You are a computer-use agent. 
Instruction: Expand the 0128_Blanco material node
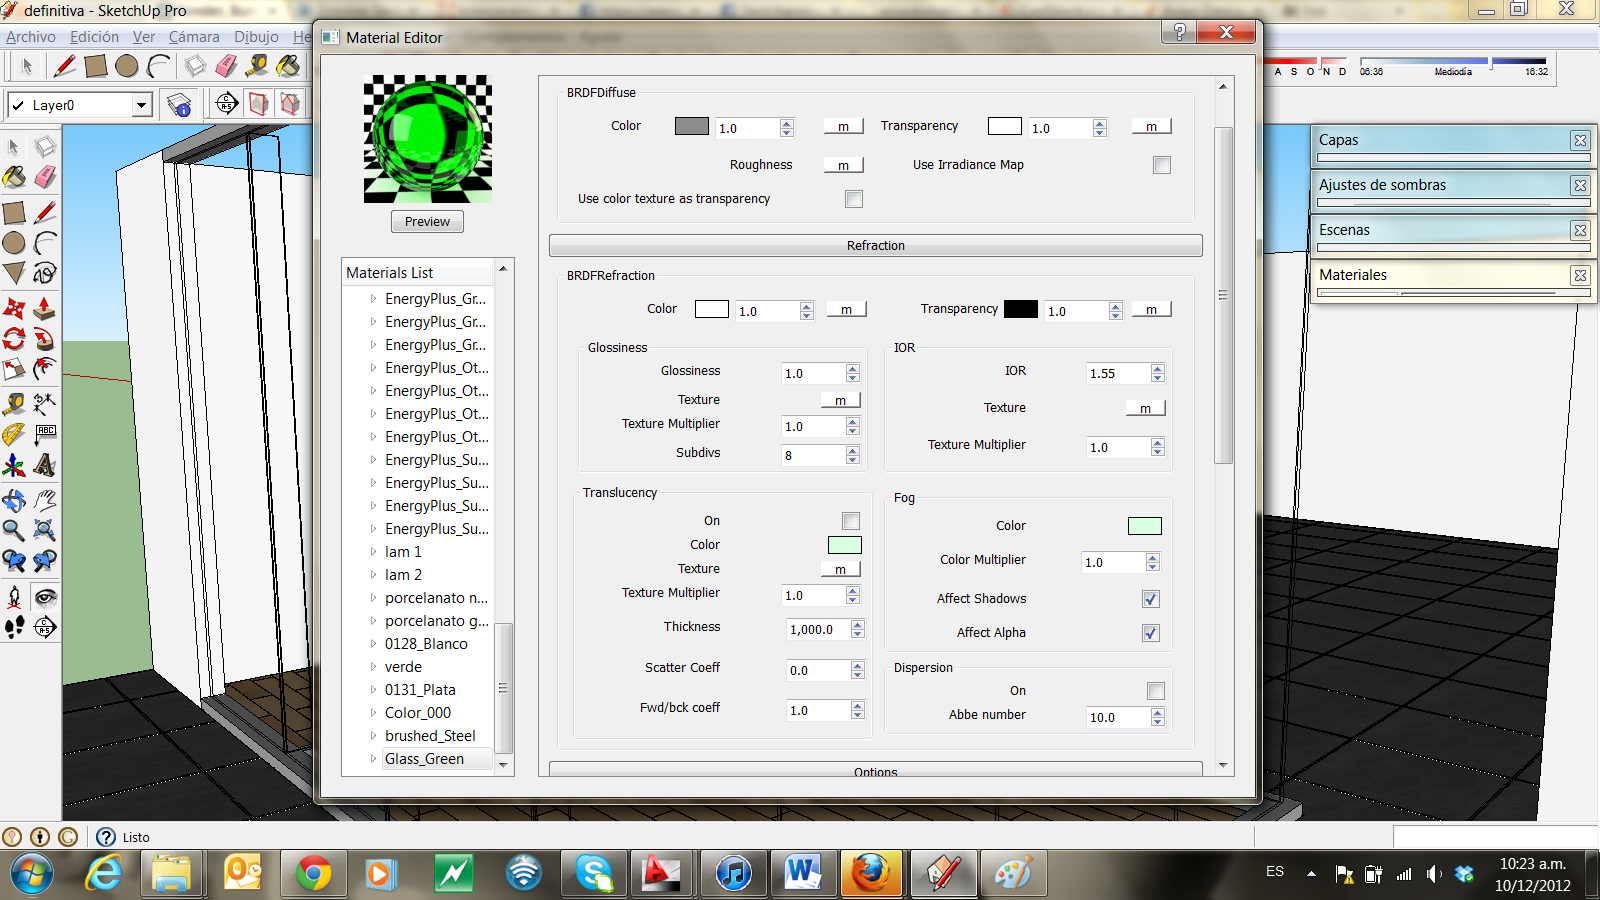coord(373,644)
